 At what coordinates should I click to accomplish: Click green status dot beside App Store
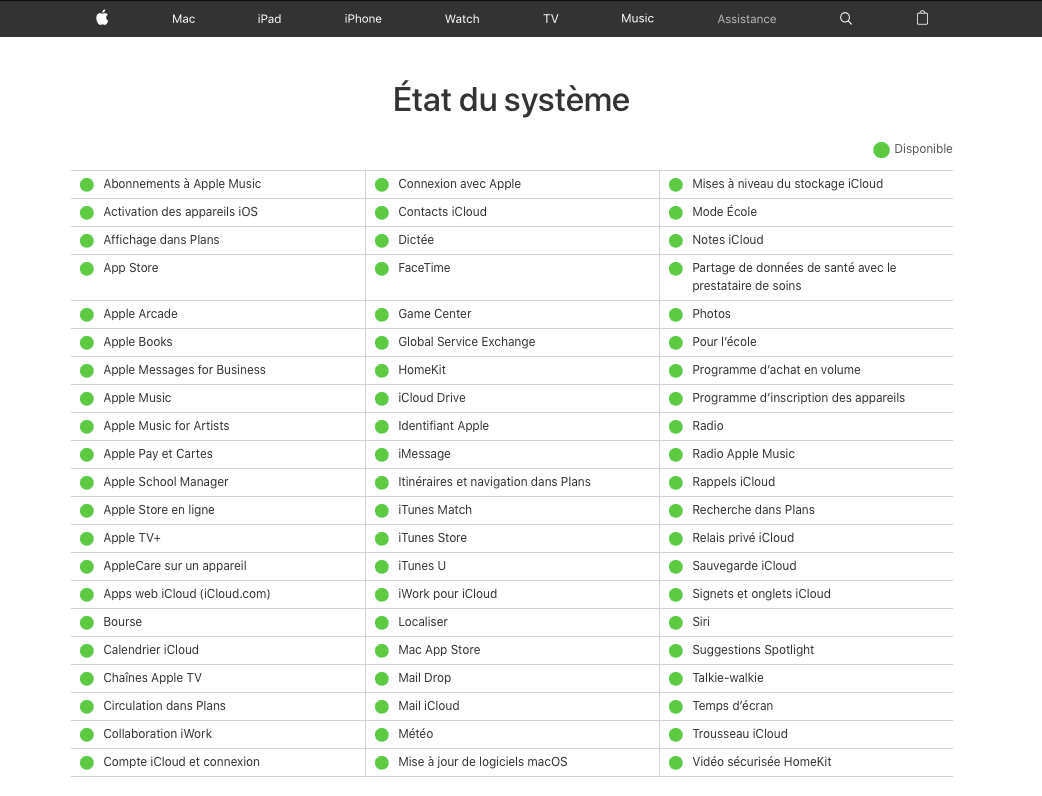click(86, 268)
